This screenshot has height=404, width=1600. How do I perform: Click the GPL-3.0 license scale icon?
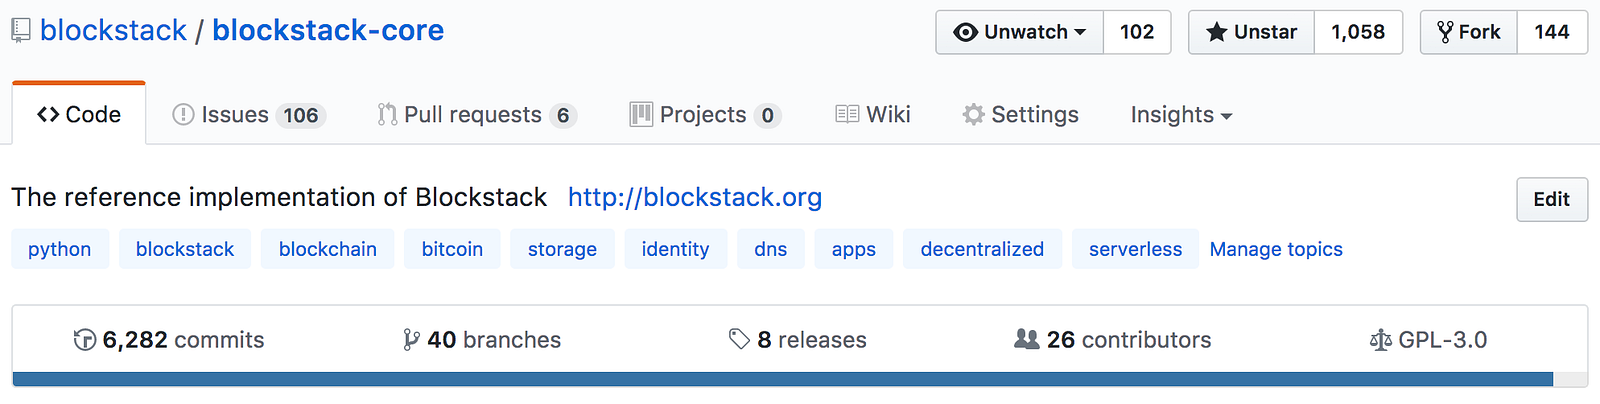click(1381, 341)
